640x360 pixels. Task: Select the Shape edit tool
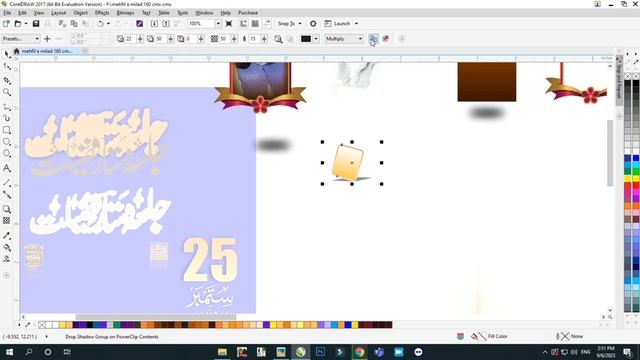[7, 67]
